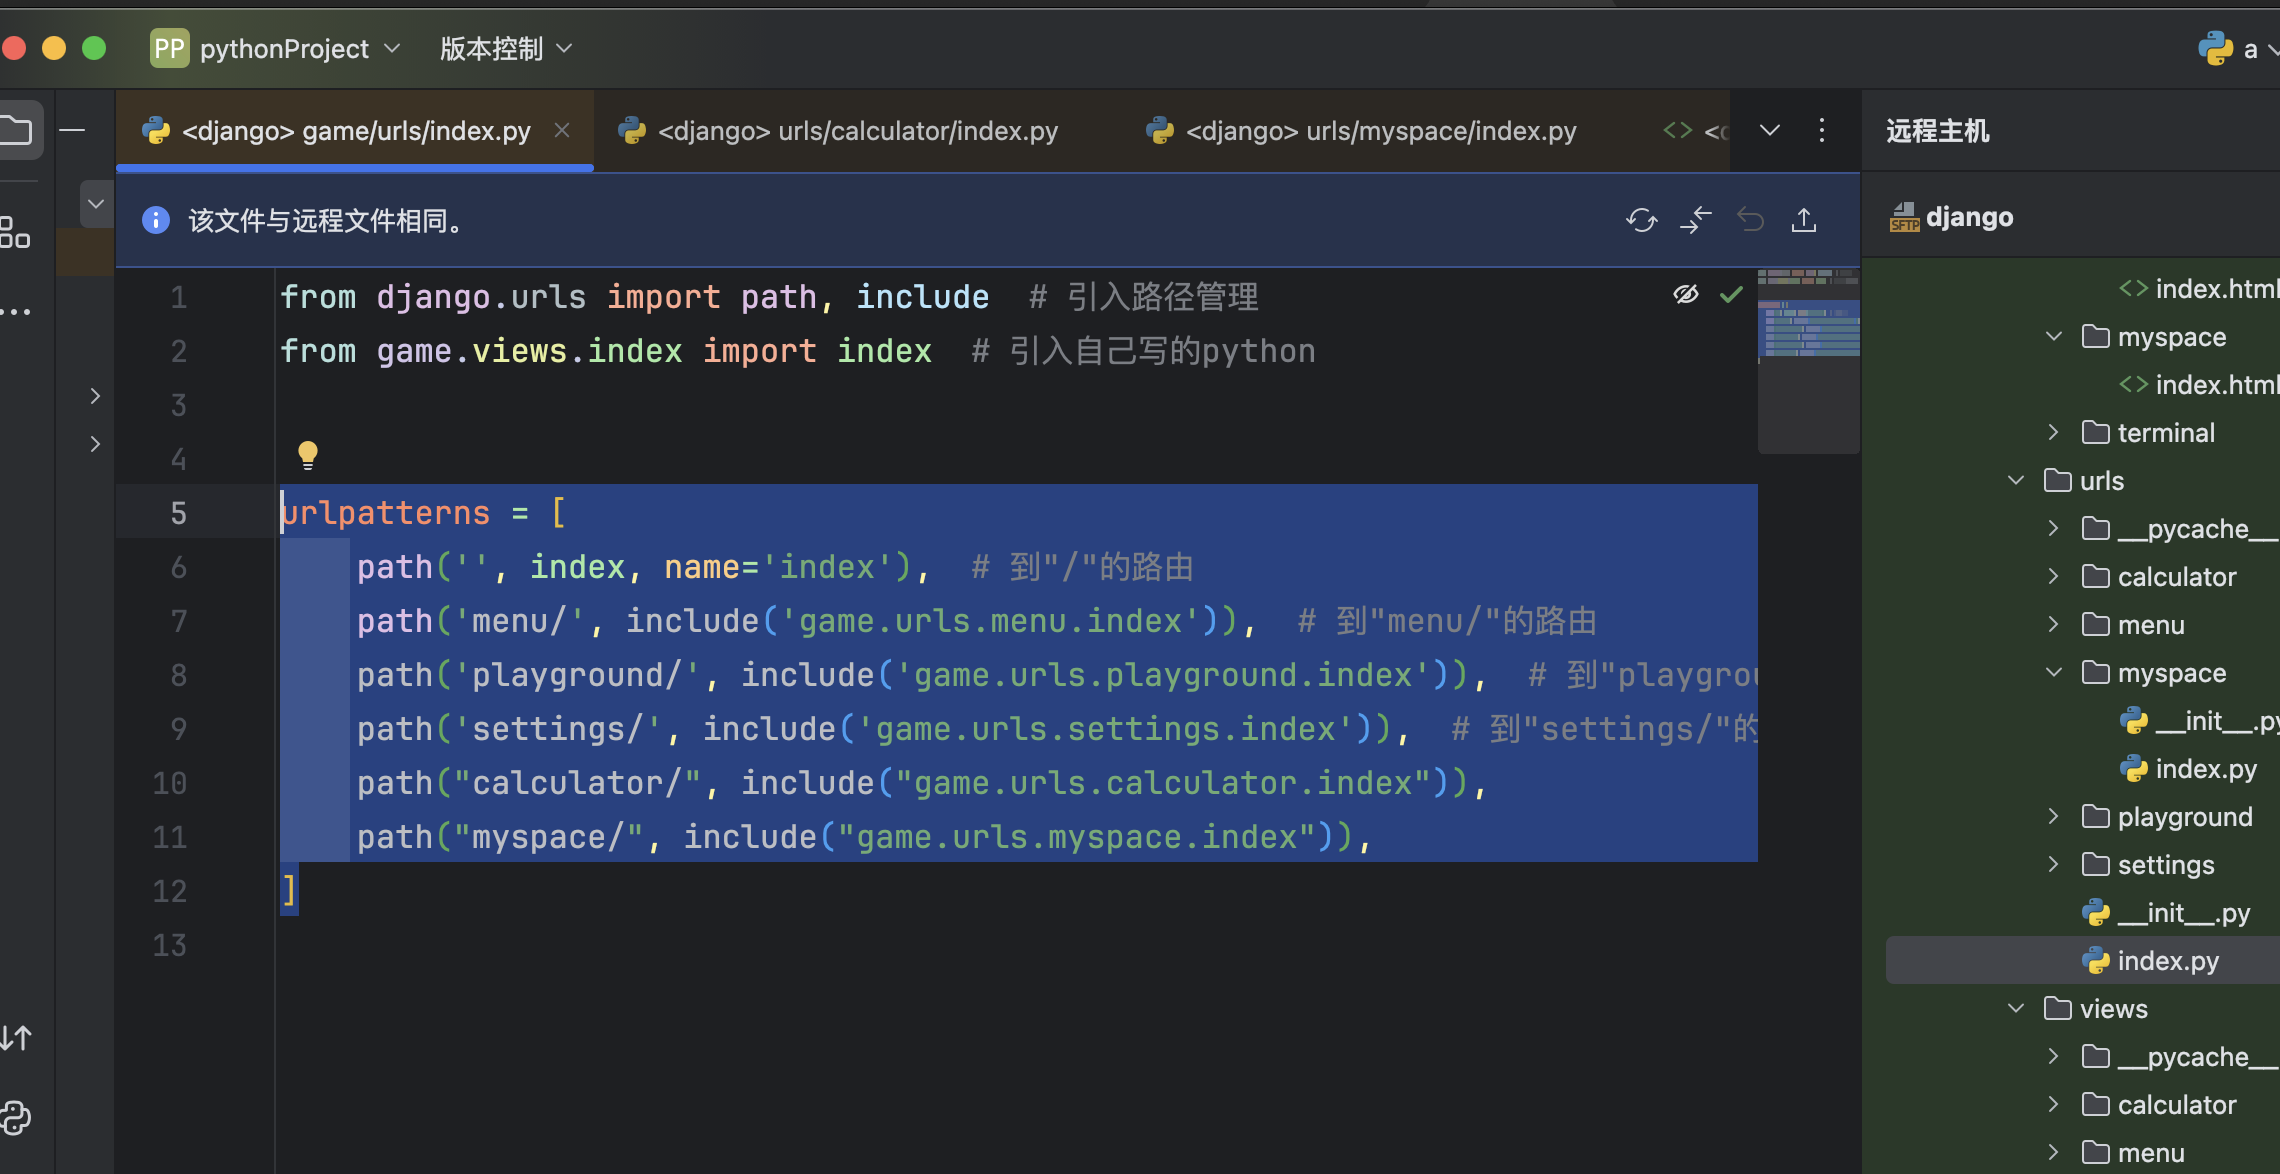Click the Python interpreter icon at top right
The width and height of the screenshot is (2280, 1174).
pyautogui.click(x=2215, y=48)
